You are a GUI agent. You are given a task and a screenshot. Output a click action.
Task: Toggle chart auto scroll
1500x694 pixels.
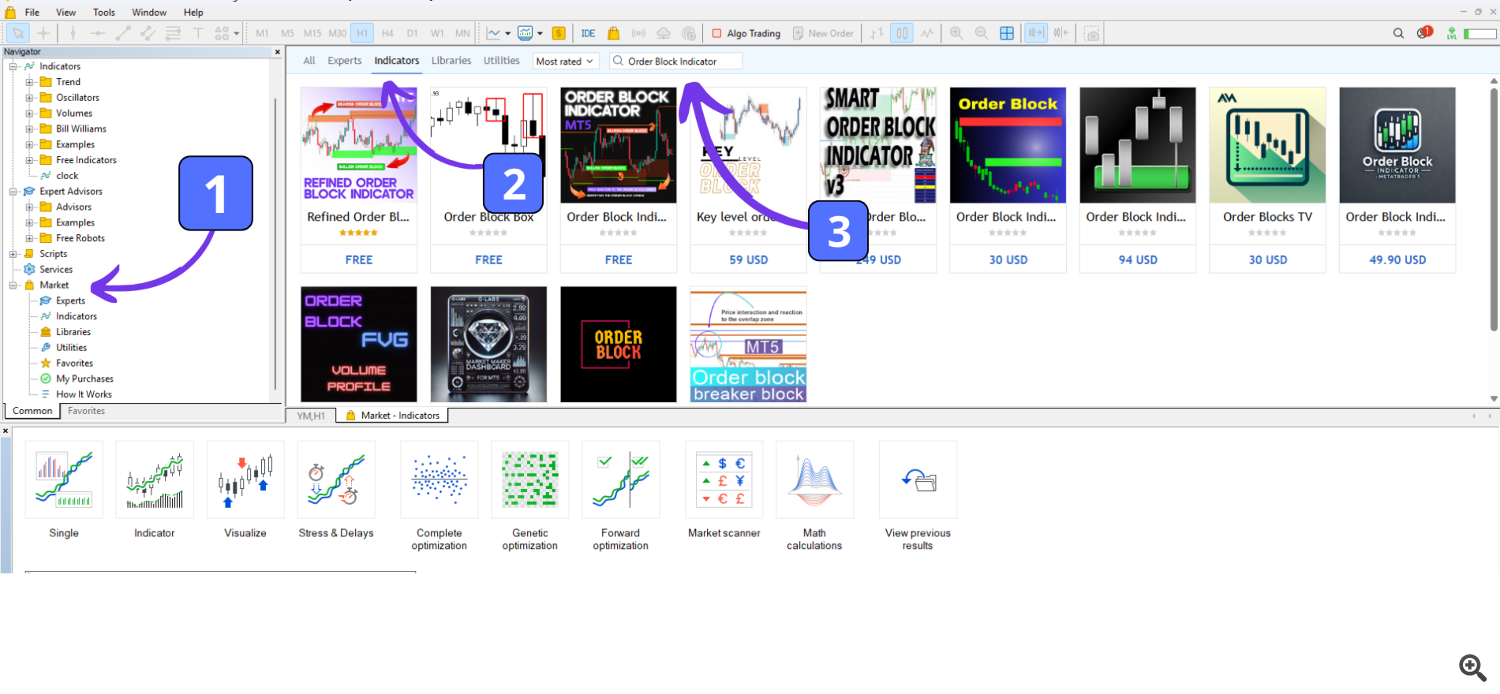1036,33
